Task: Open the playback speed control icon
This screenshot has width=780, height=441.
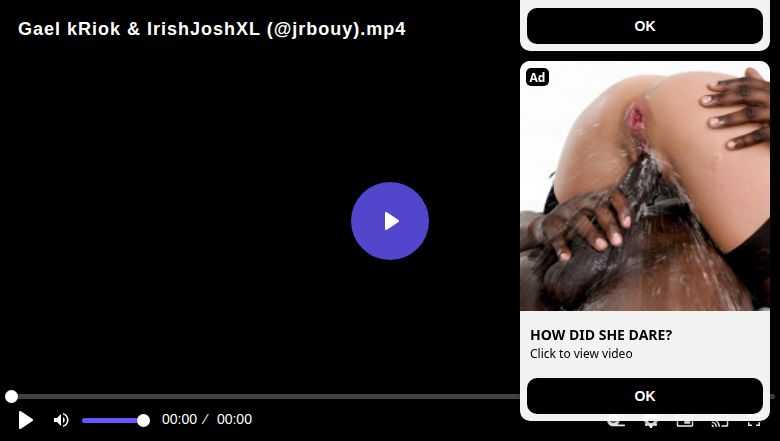Action: [616, 423]
